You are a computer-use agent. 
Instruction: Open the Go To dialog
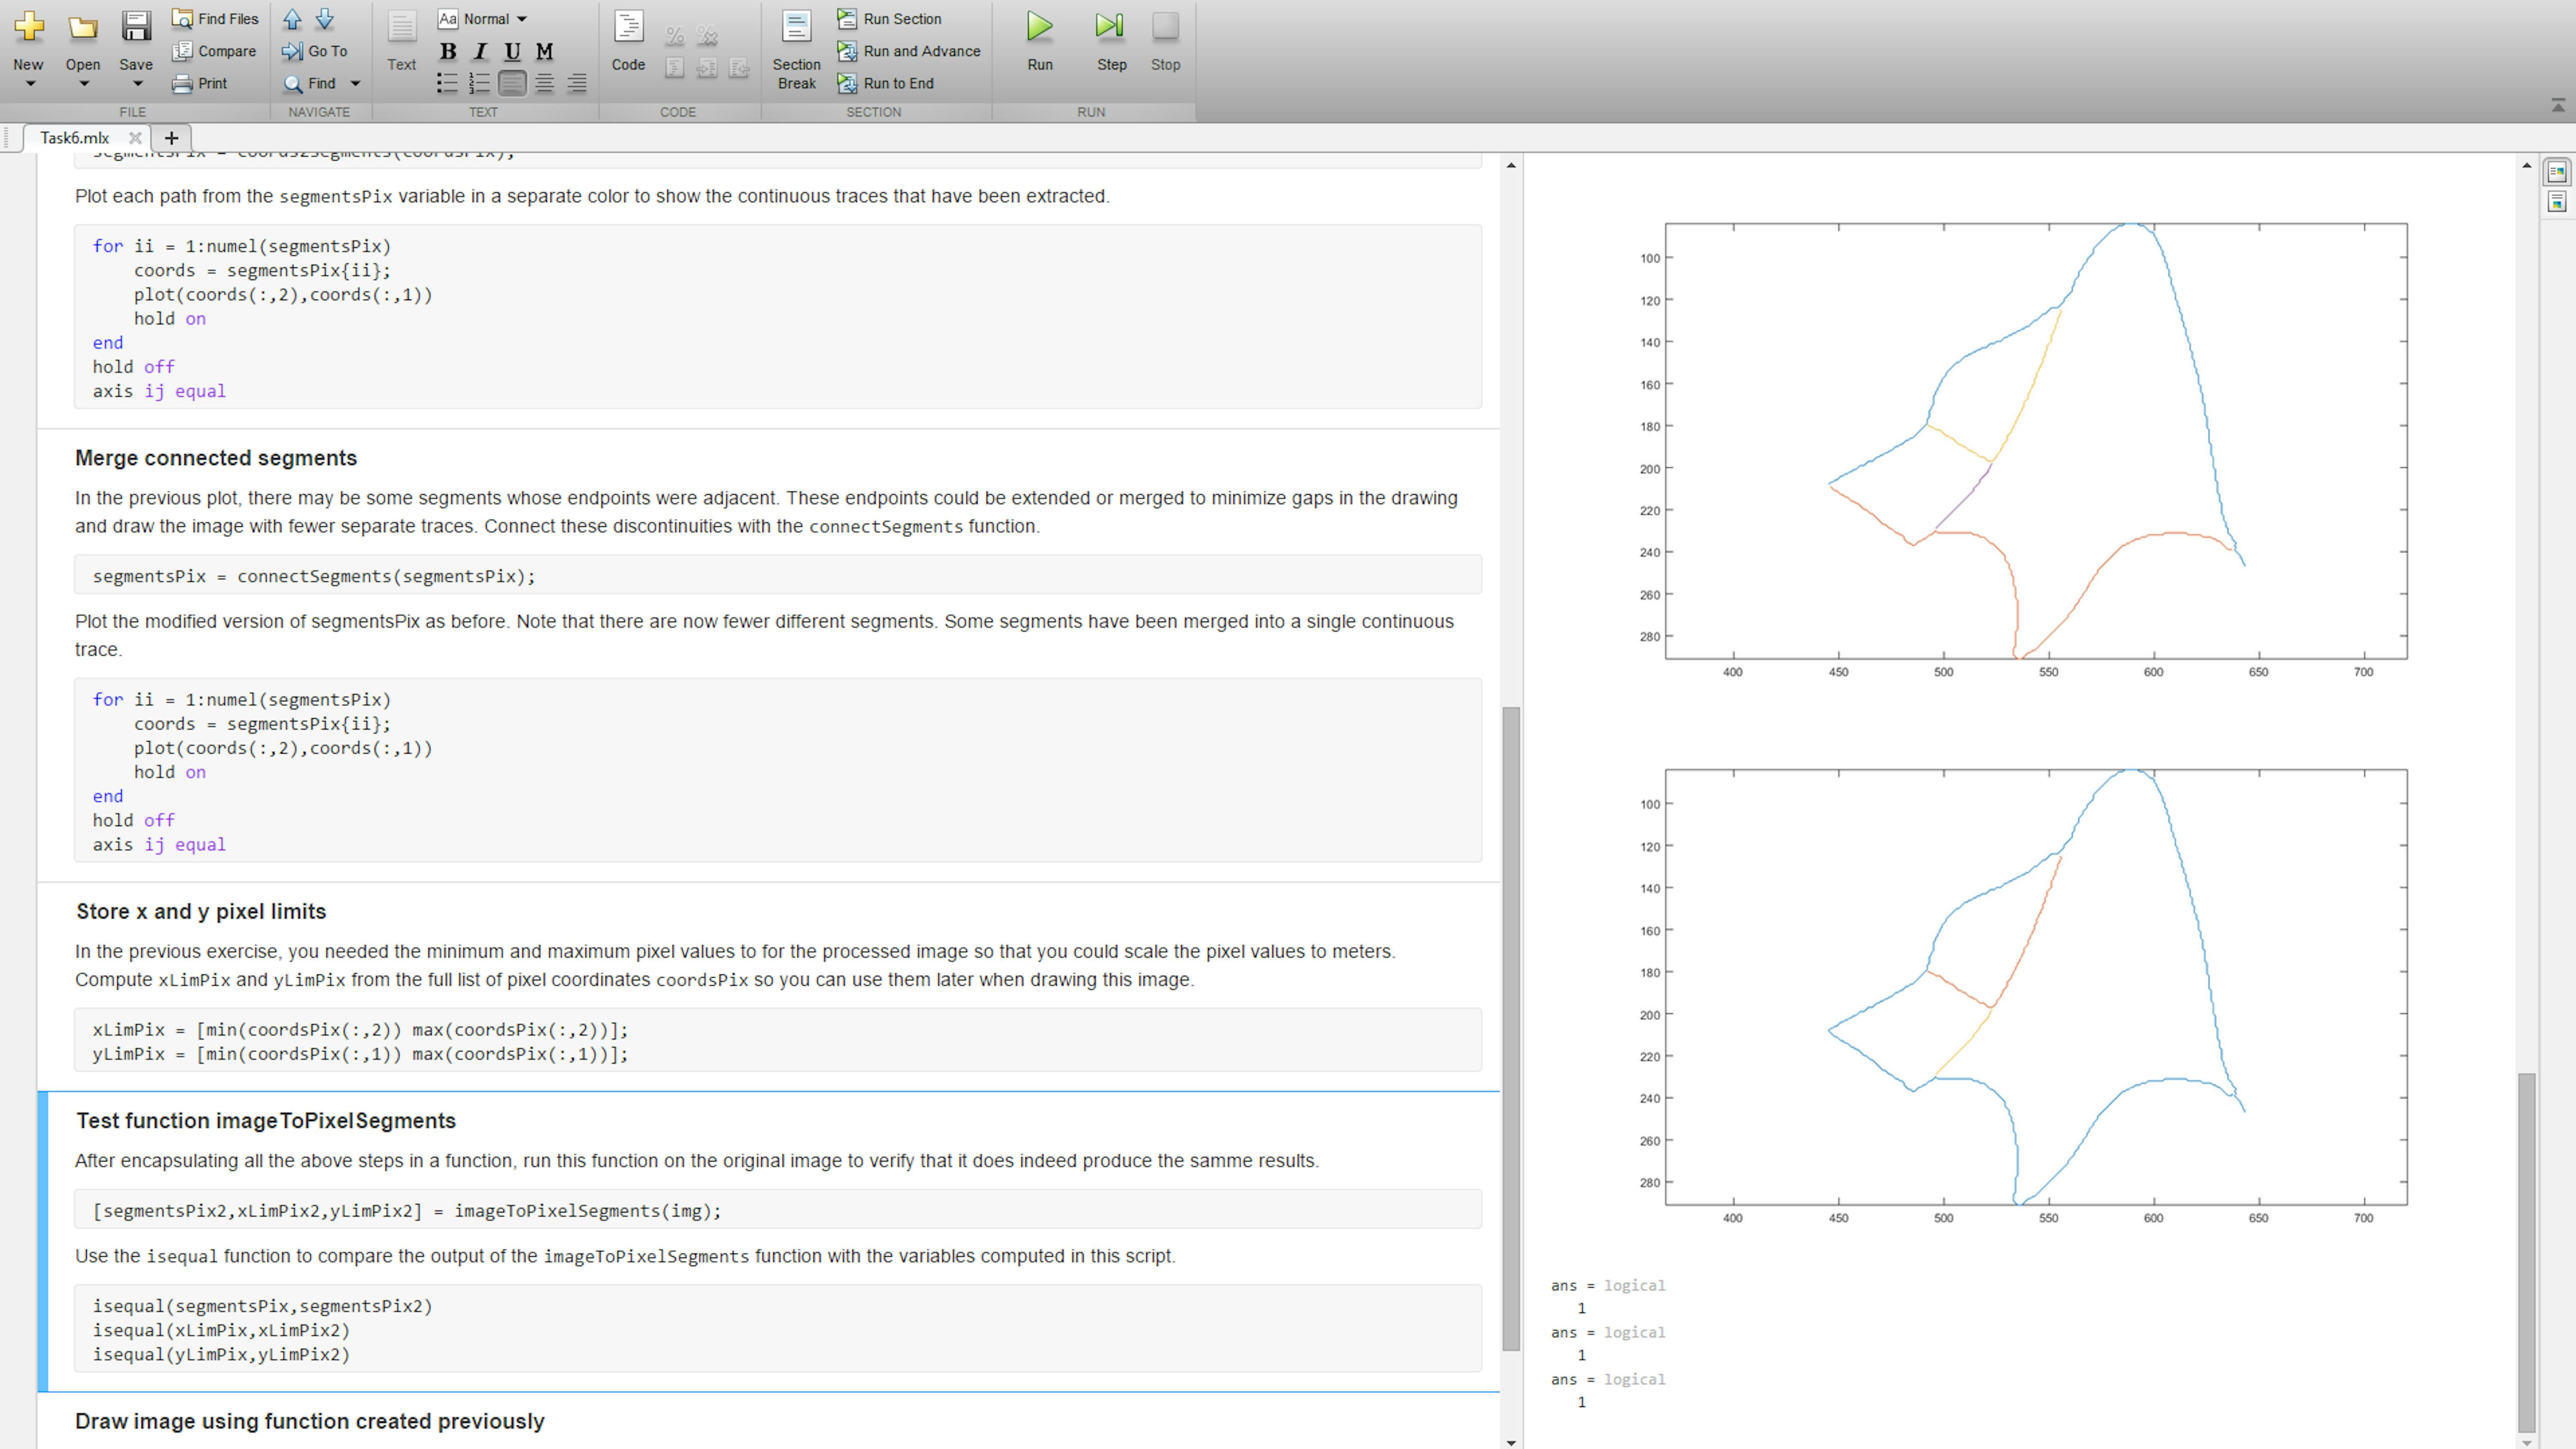[x=315, y=51]
